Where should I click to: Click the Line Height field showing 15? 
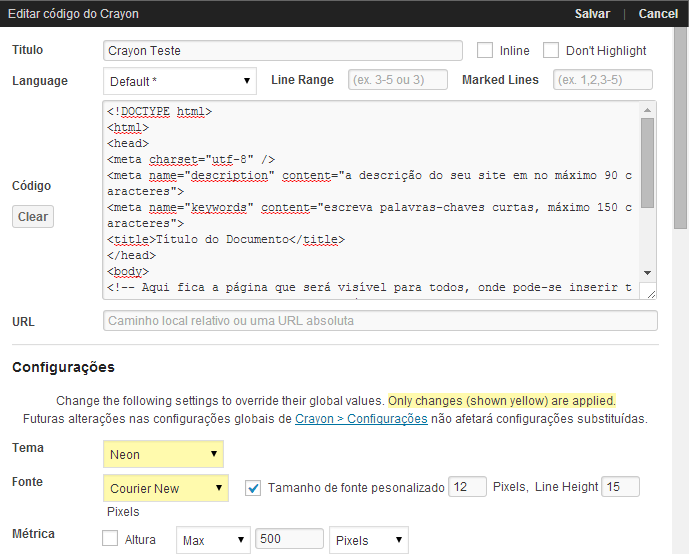[x=620, y=487]
